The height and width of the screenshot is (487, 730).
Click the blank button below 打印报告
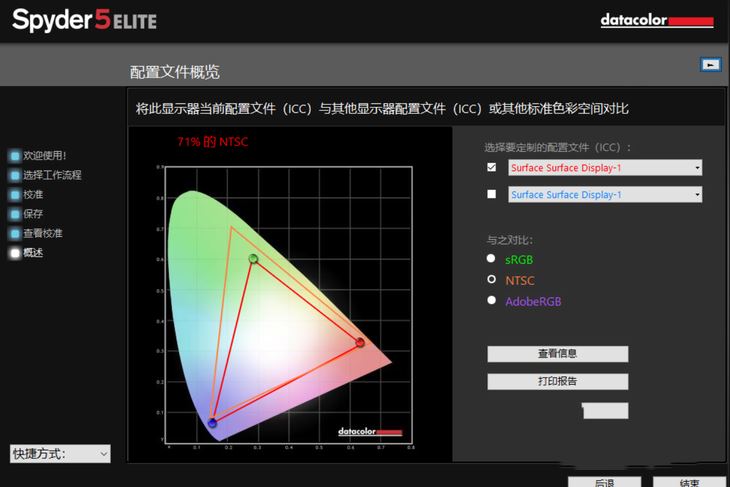[605, 411]
